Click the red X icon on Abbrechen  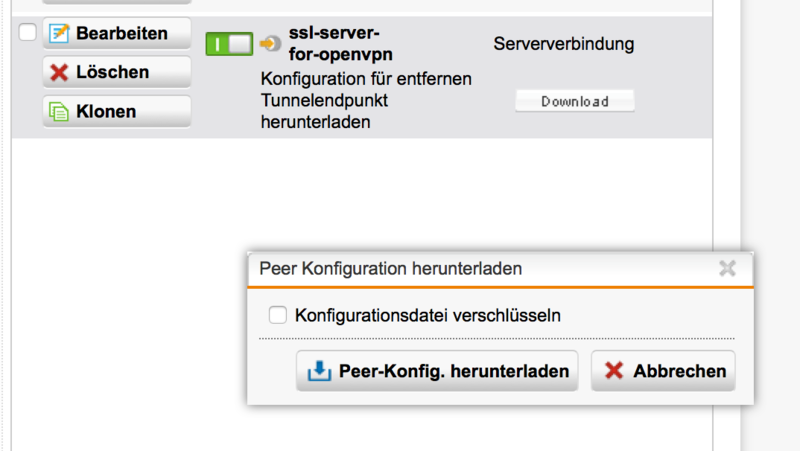point(613,371)
